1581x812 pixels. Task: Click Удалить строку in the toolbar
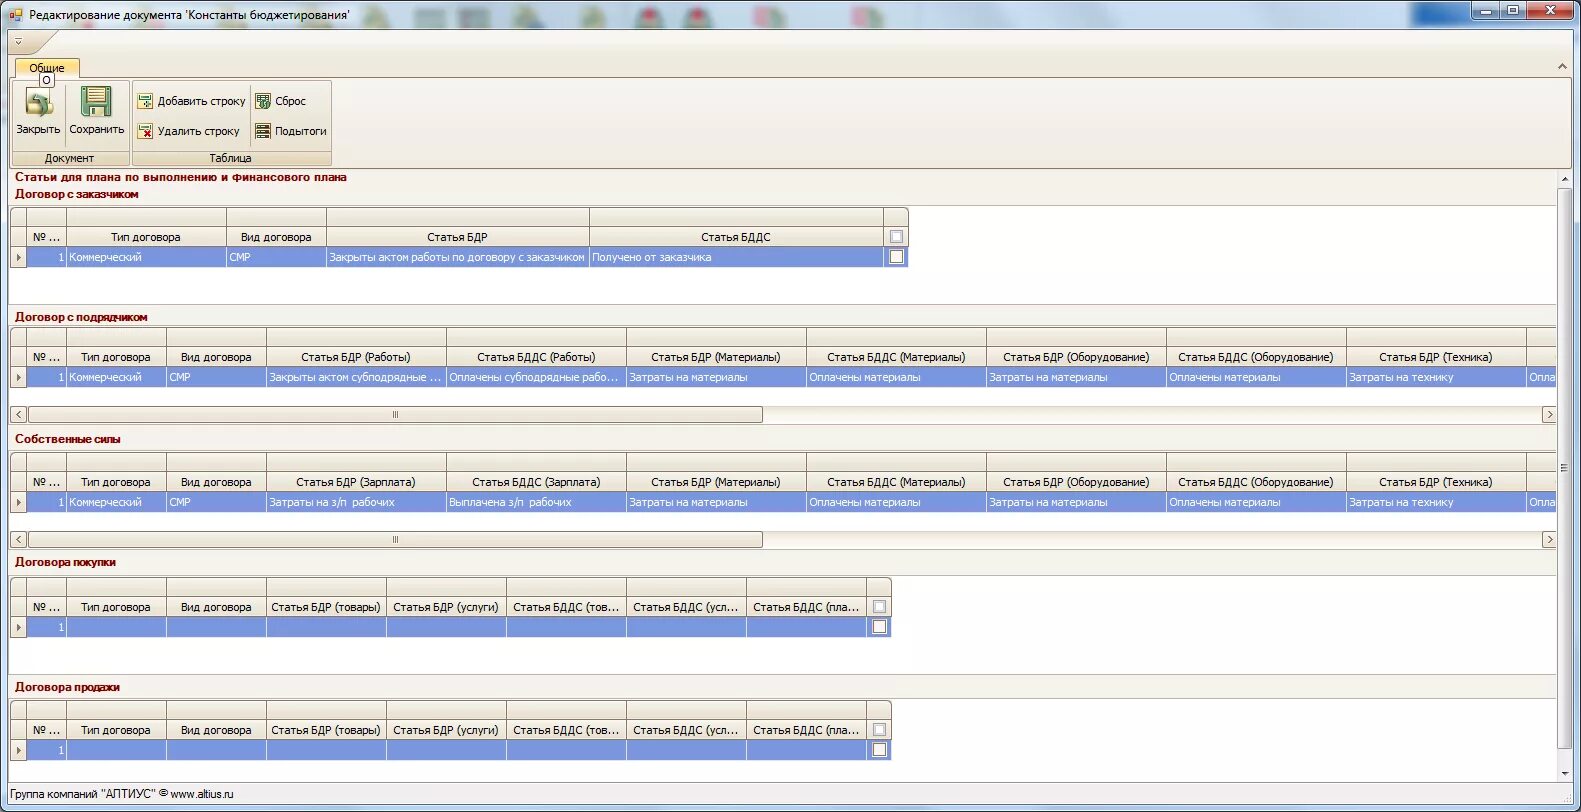pos(189,131)
